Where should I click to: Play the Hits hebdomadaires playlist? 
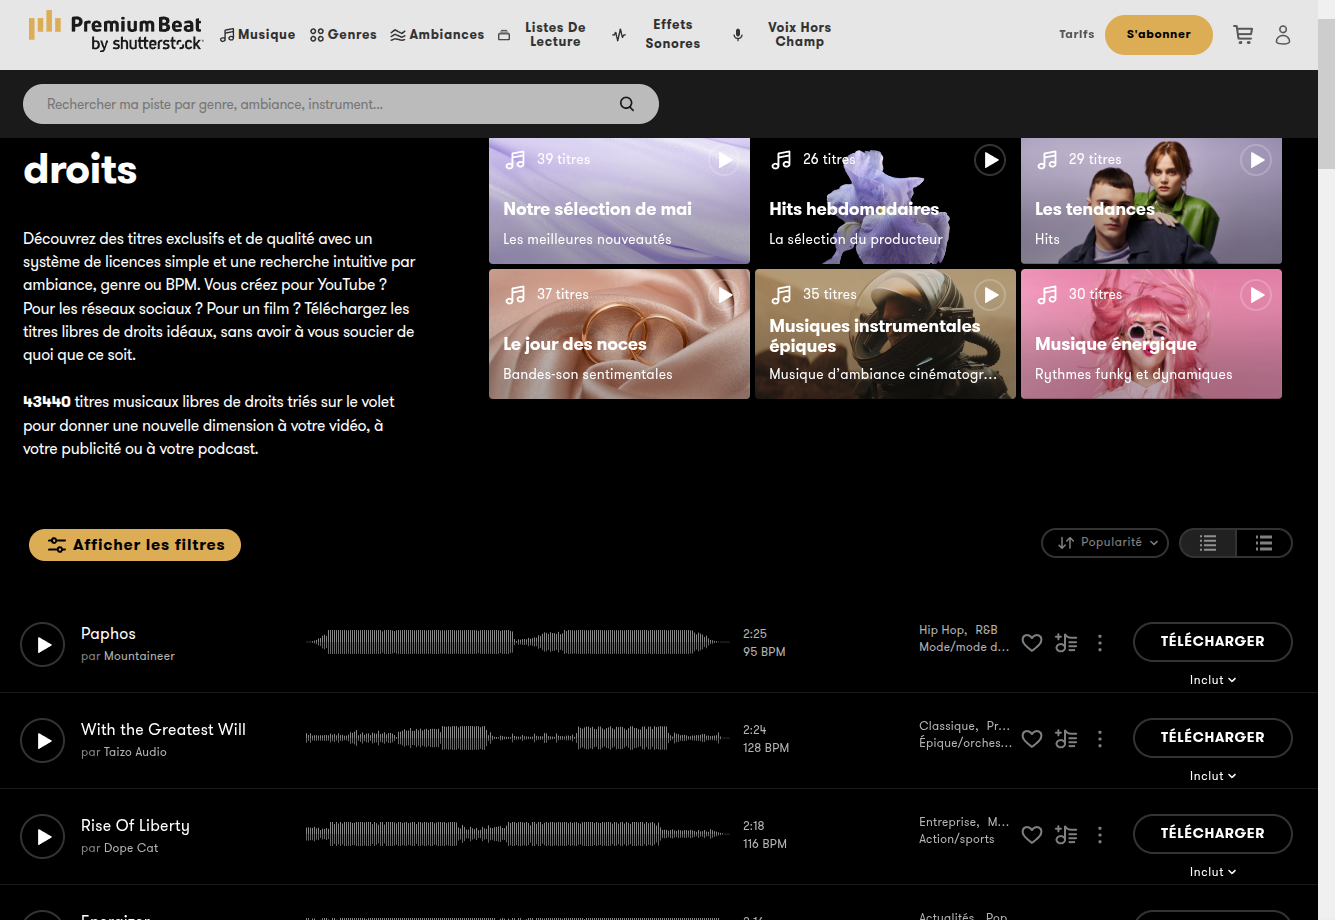point(989,160)
